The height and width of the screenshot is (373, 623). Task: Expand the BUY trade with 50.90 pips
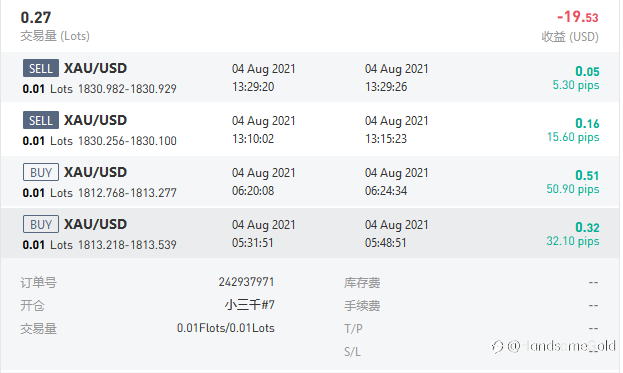click(x=310, y=181)
